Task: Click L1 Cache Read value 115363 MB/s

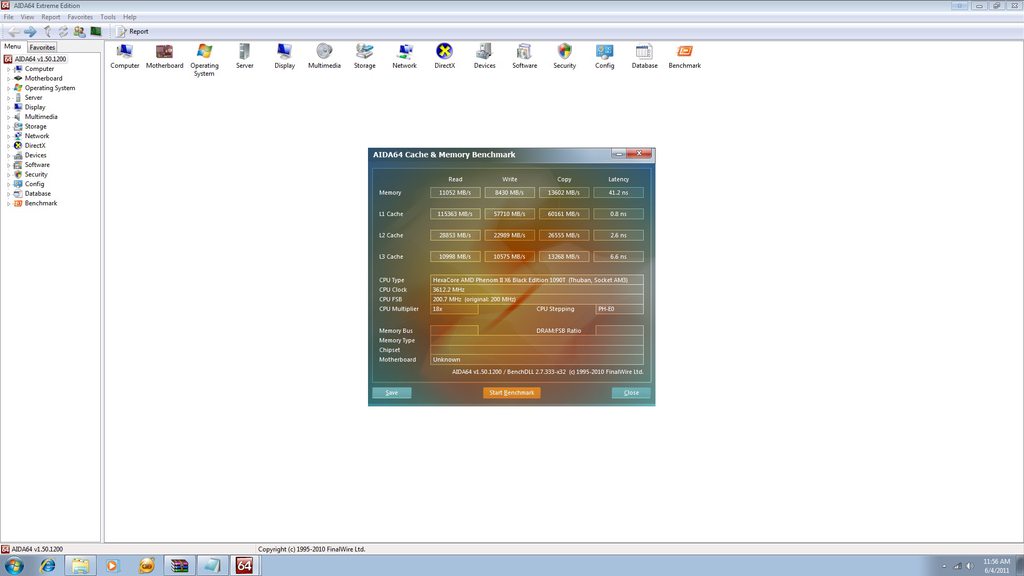Action: pos(455,214)
